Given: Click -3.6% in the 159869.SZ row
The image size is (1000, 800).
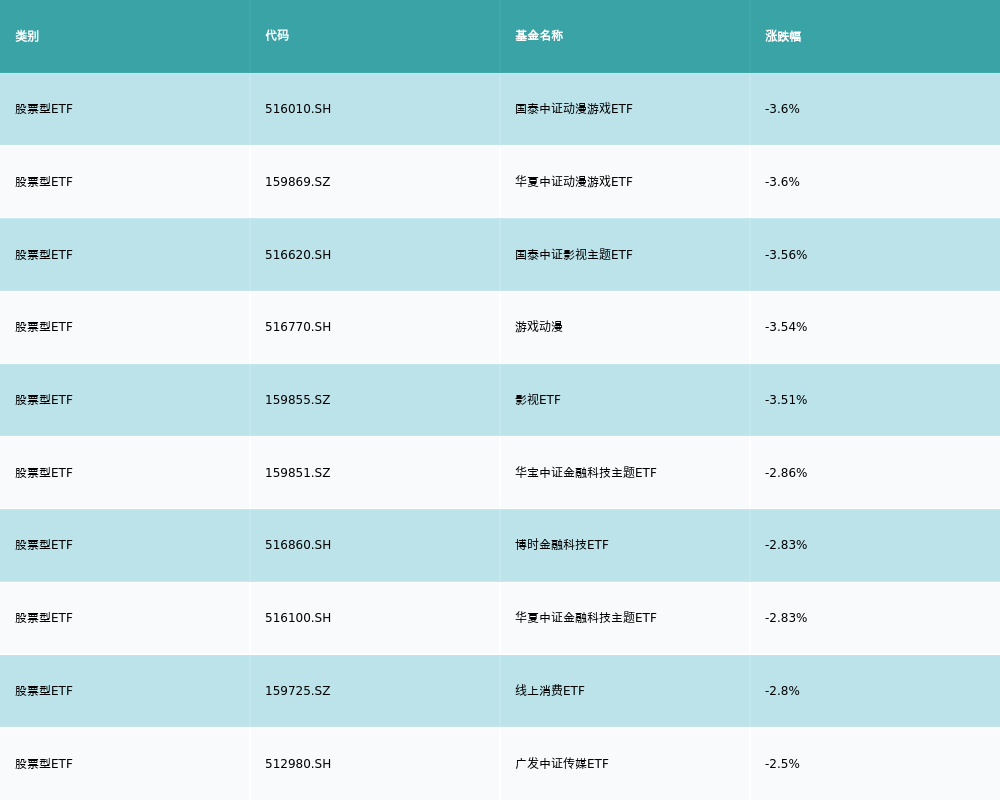Looking at the screenshot, I should coord(782,182).
